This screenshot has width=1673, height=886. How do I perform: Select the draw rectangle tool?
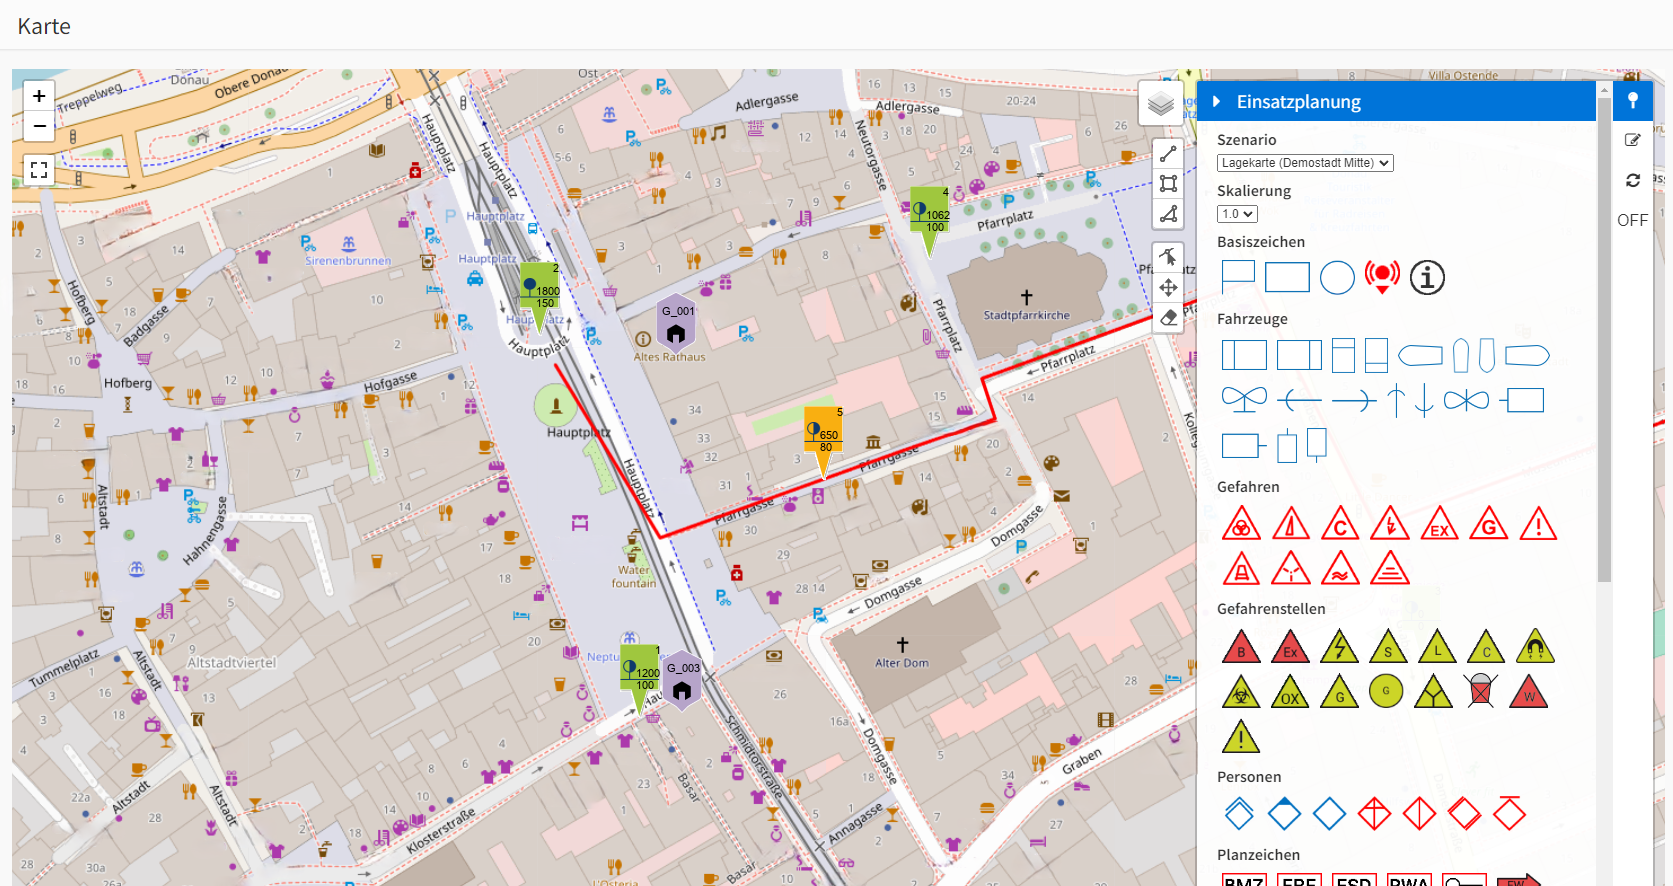[x=1168, y=184]
